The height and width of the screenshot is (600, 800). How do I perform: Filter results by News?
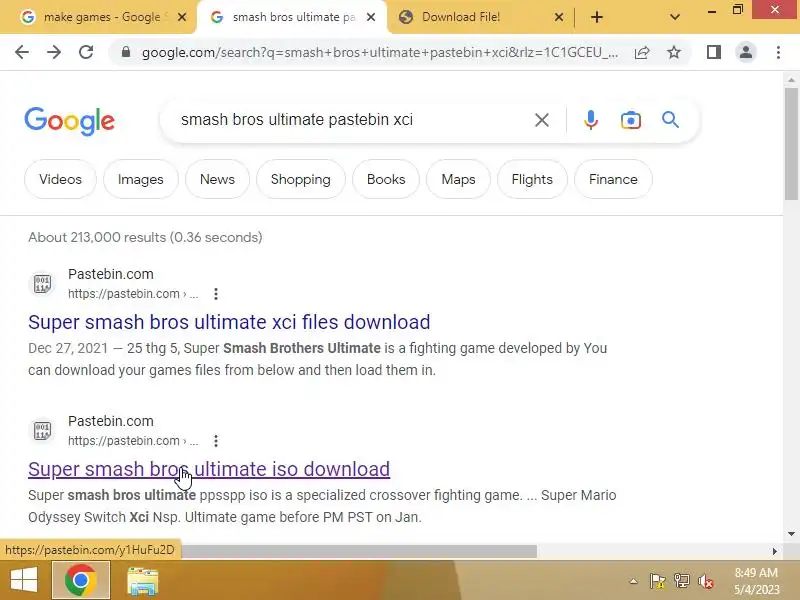tap(217, 179)
